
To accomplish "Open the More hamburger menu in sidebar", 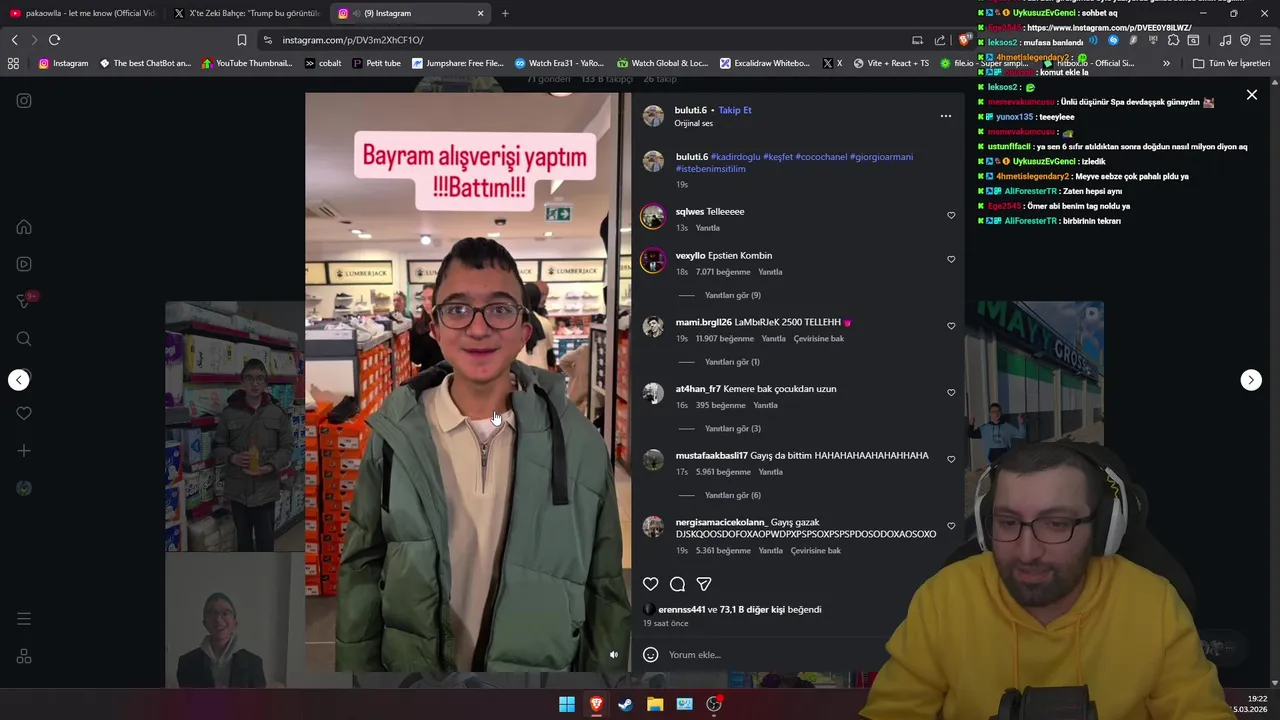I will (24, 619).
